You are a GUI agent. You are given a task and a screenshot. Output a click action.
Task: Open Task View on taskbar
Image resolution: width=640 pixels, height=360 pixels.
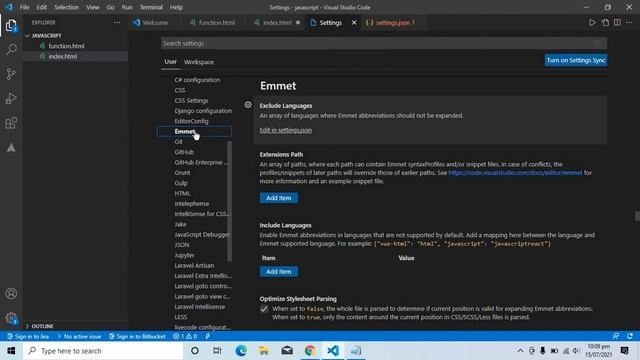[217, 351]
